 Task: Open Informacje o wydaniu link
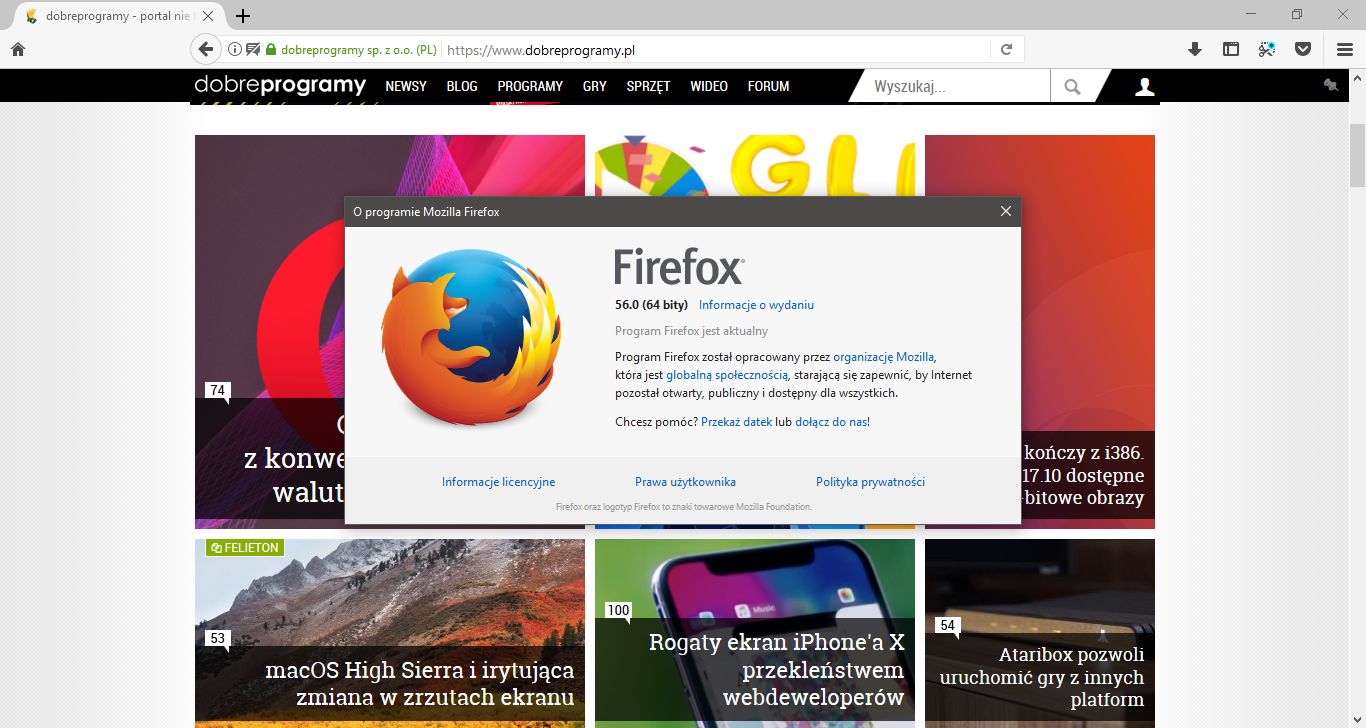[756, 305]
